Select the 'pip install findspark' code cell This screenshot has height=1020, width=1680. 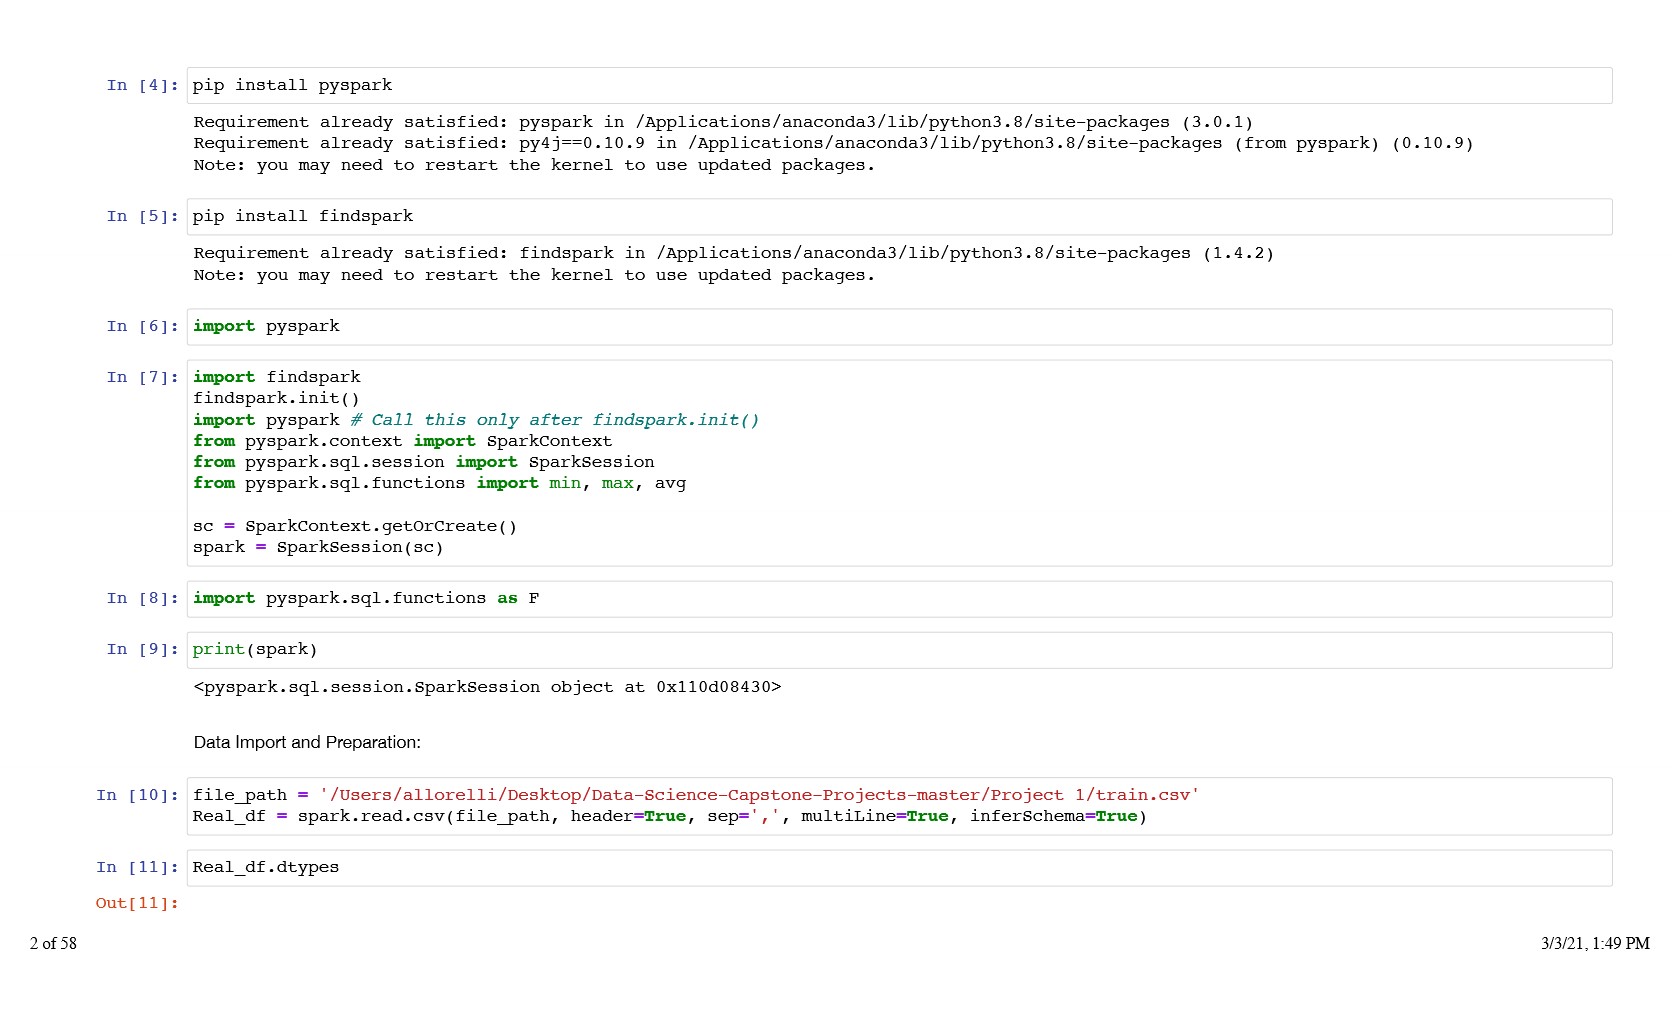point(302,216)
